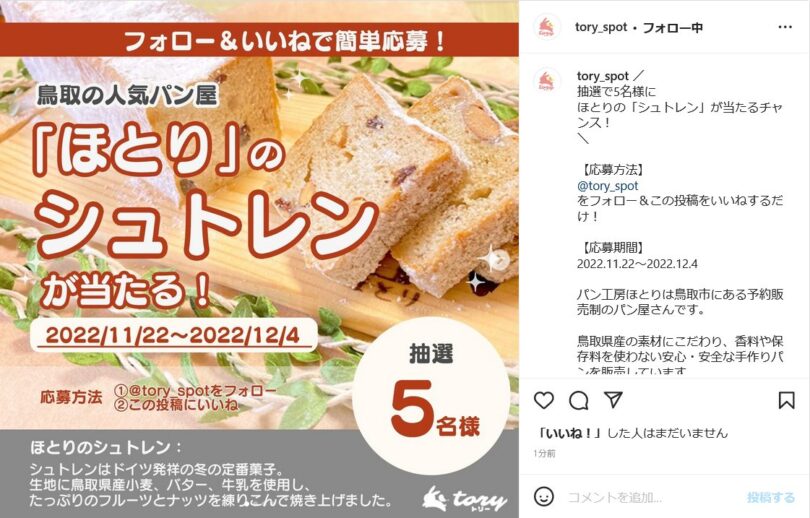Screen dimensions: 810x518
Task: Like the post with the heart icon
Action: 543,400
